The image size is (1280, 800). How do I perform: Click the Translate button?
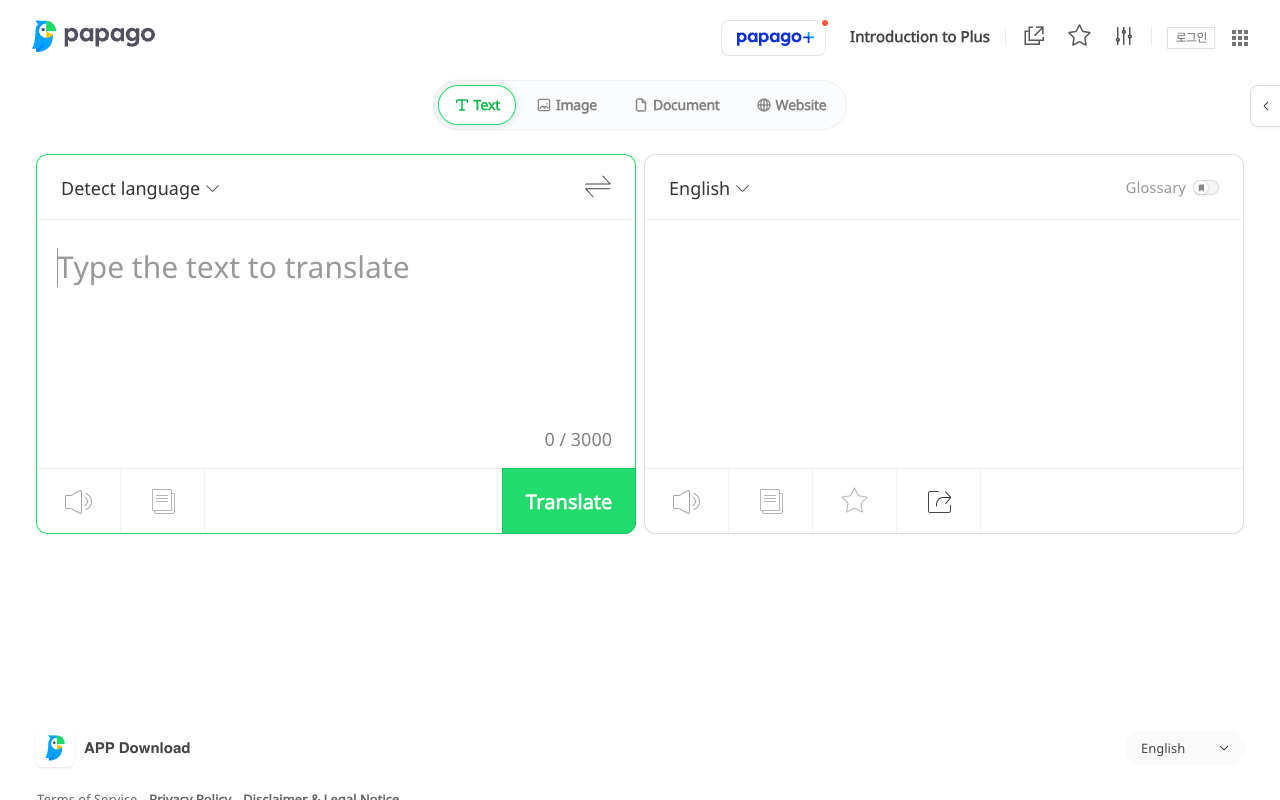click(x=568, y=501)
